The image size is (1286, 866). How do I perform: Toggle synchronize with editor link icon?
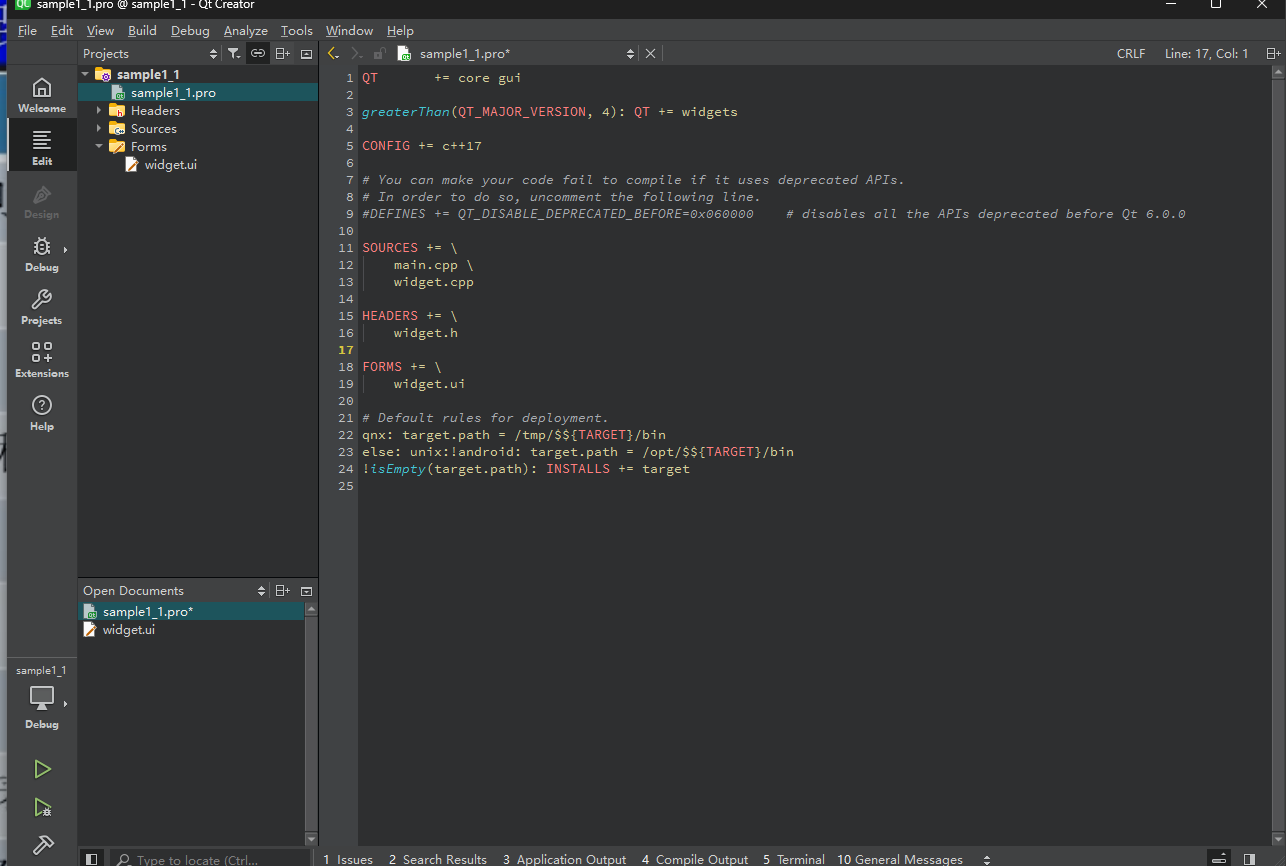click(258, 54)
